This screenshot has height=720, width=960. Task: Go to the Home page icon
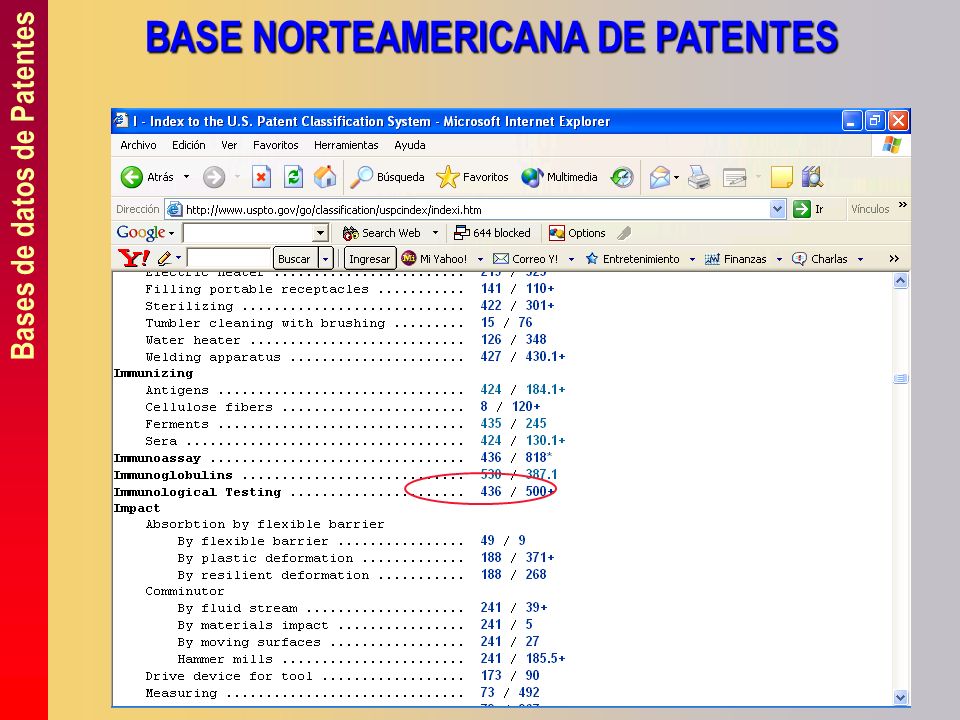coord(325,177)
